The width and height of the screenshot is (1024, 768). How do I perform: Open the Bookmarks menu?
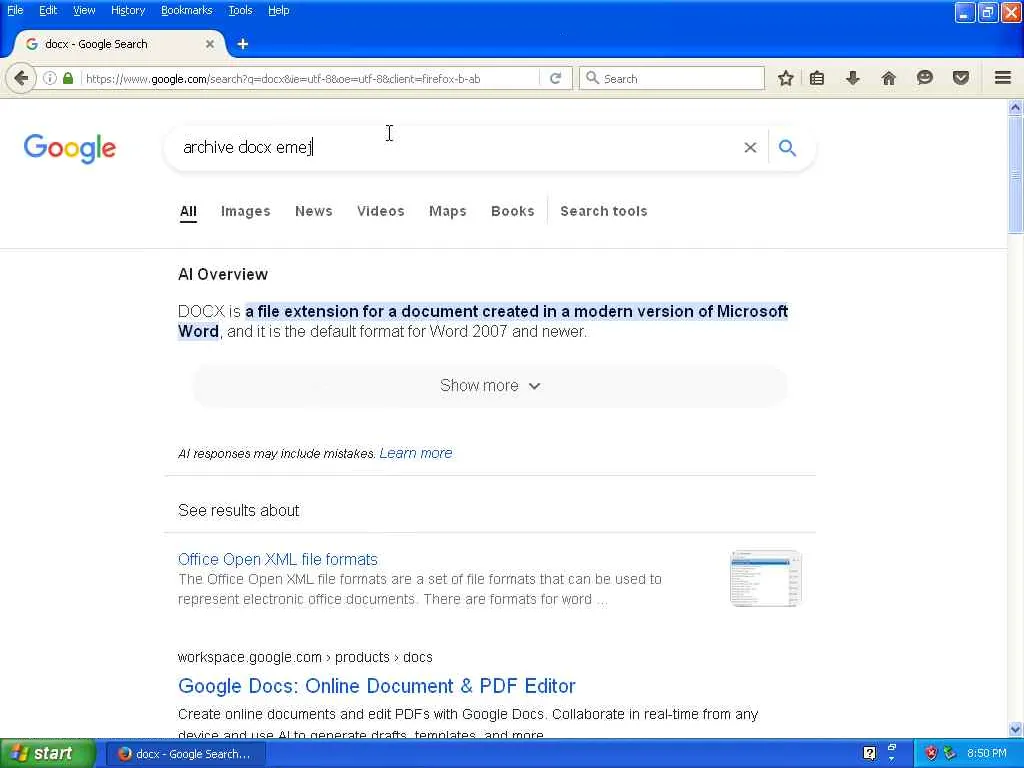click(x=187, y=10)
